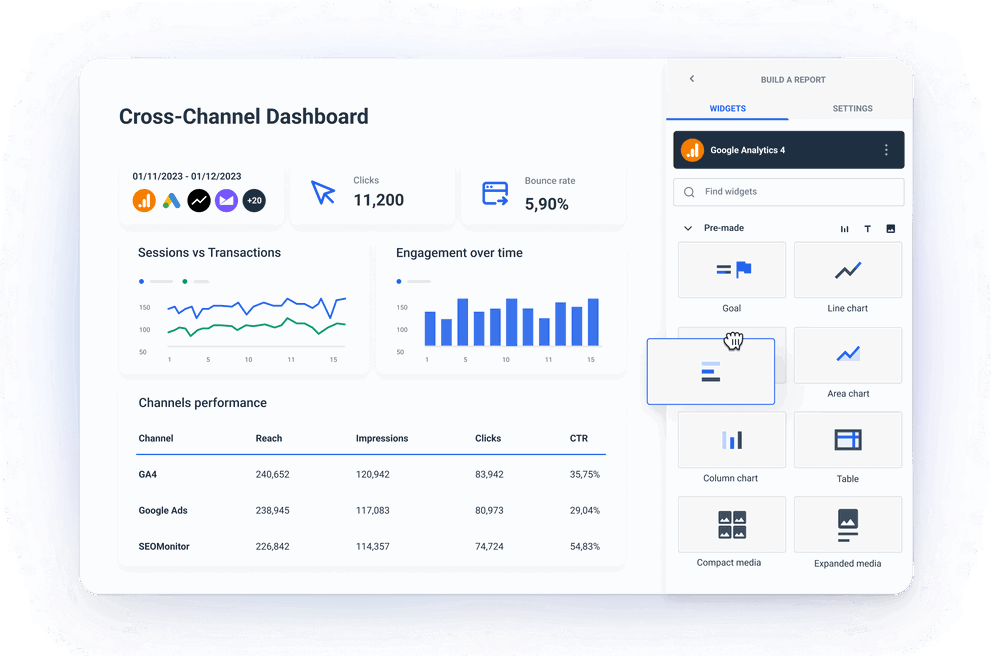991x656 pixels.
Task: Sort by the Impressions column header
Action: tap(382, 438)
